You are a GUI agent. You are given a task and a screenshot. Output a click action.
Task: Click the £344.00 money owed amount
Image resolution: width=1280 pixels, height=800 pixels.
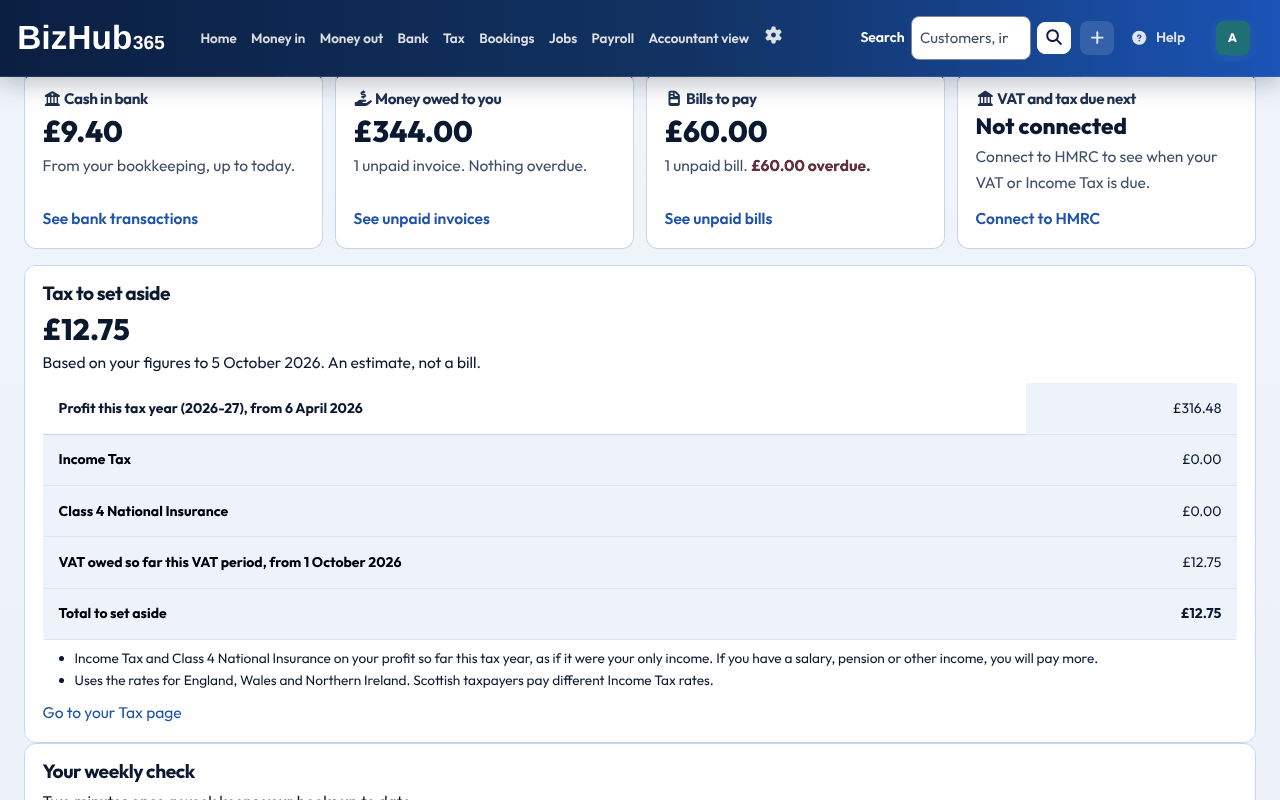414,131
